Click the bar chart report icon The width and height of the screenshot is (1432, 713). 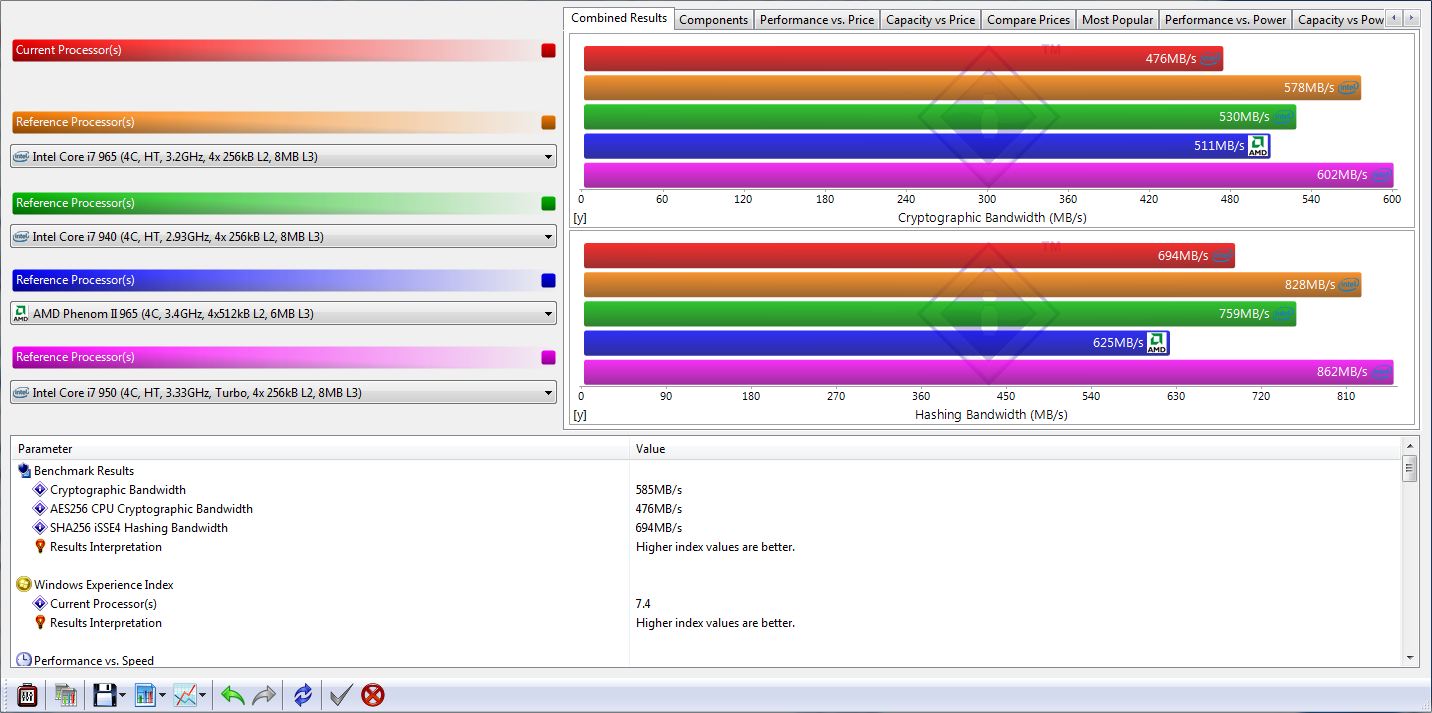pos(145,694)
